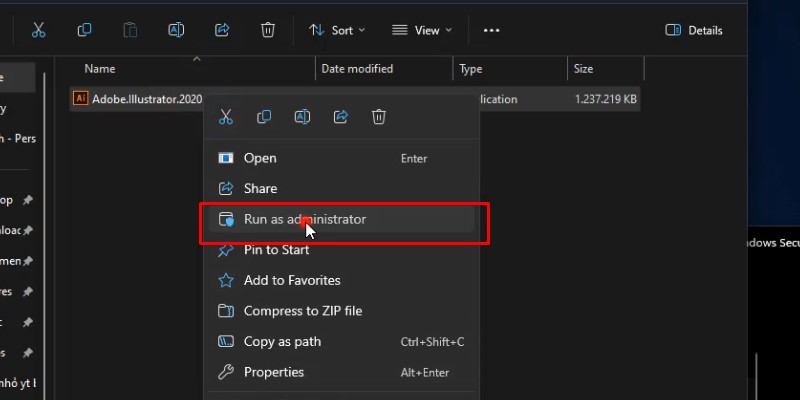The width and height of the screenshot is (800, 400).
Task: Click the Delete trash icon in the top toolbar
Action: (x=268, y=30)
